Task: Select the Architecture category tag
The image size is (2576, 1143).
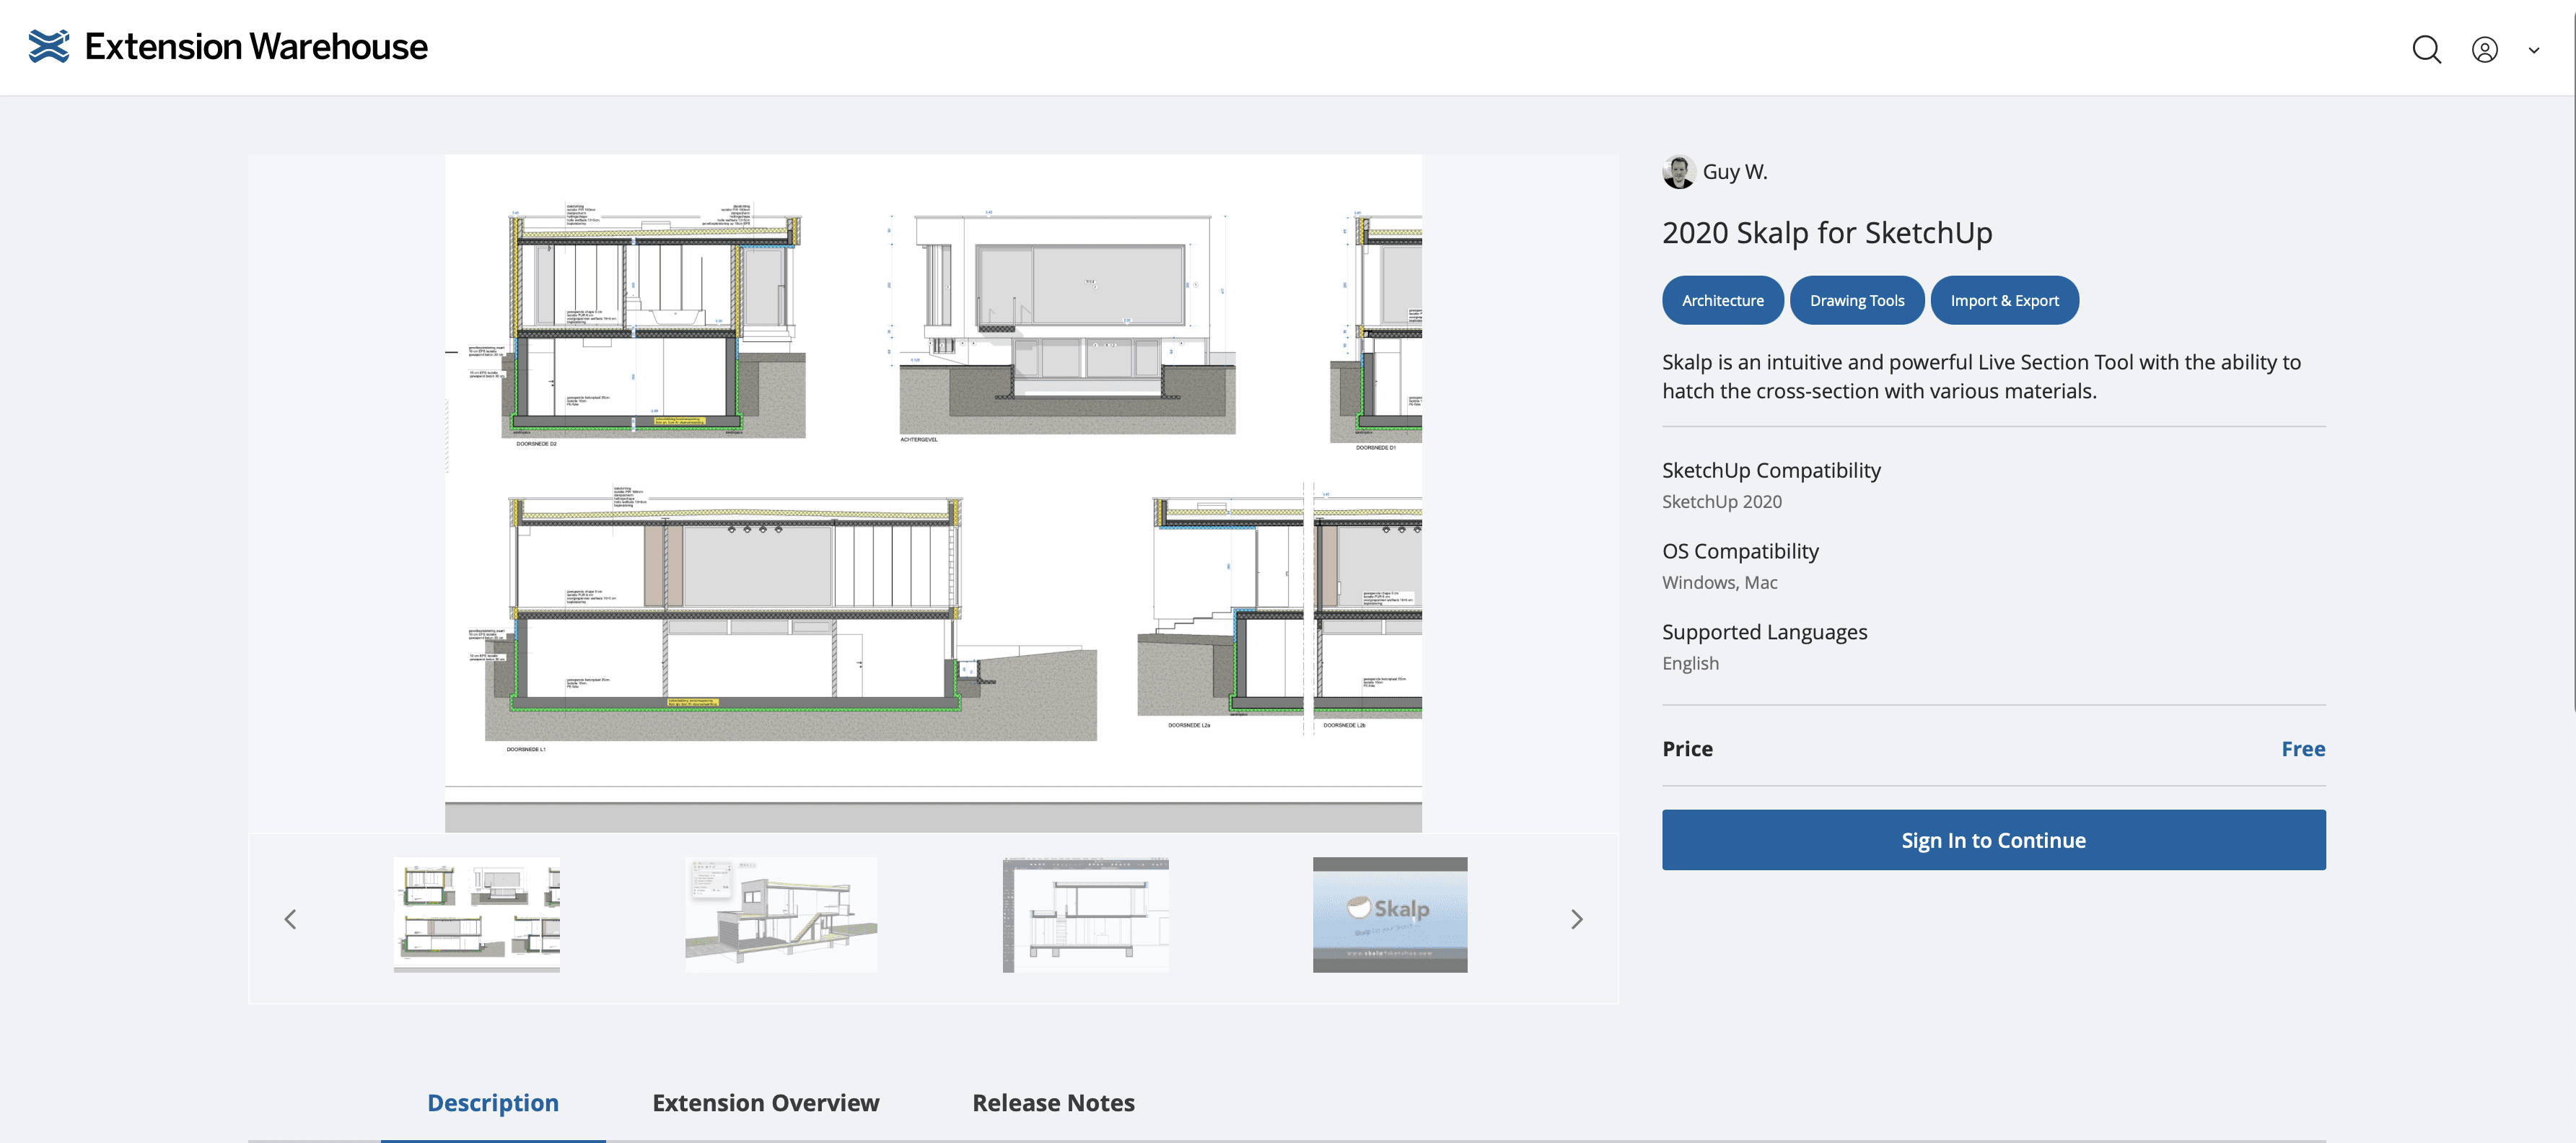Action: point(1722,300)
